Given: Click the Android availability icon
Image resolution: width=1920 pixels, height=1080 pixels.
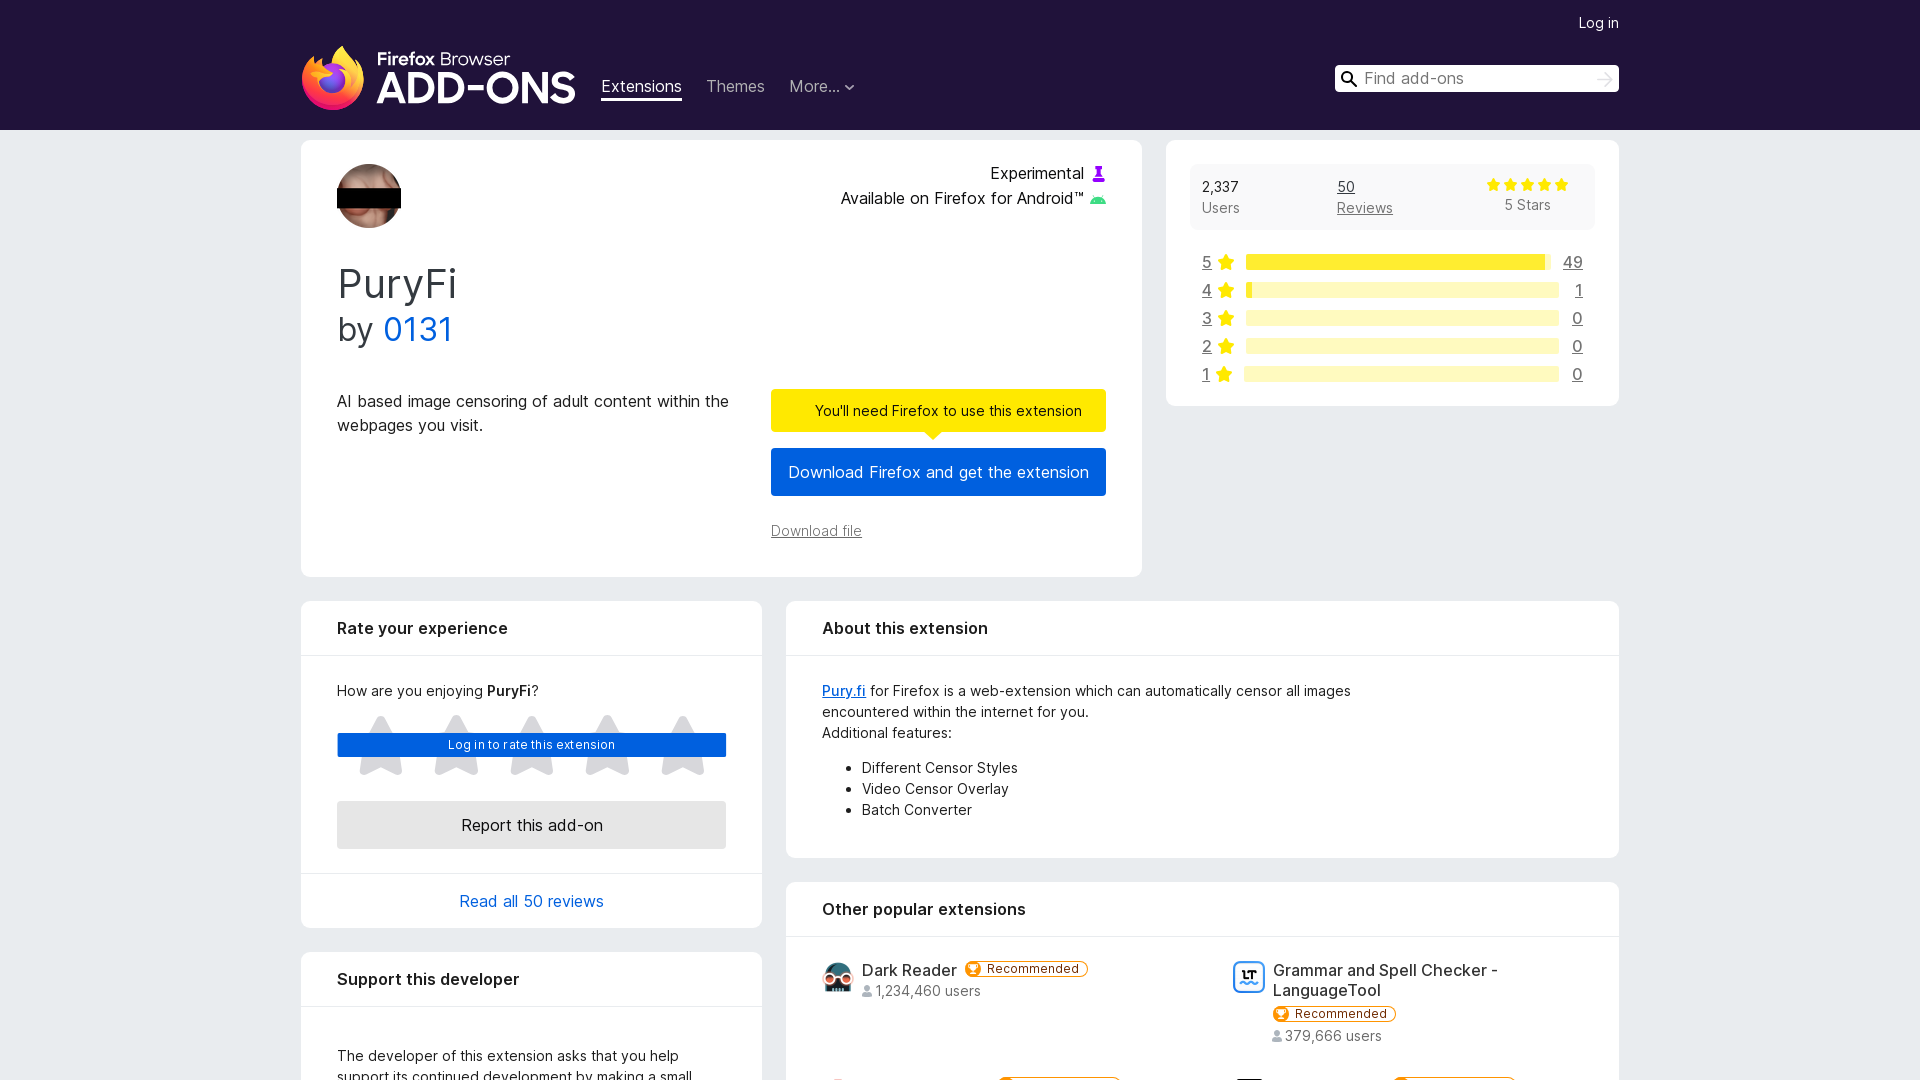Looking at the screenshot, I should coord(1098,199).
